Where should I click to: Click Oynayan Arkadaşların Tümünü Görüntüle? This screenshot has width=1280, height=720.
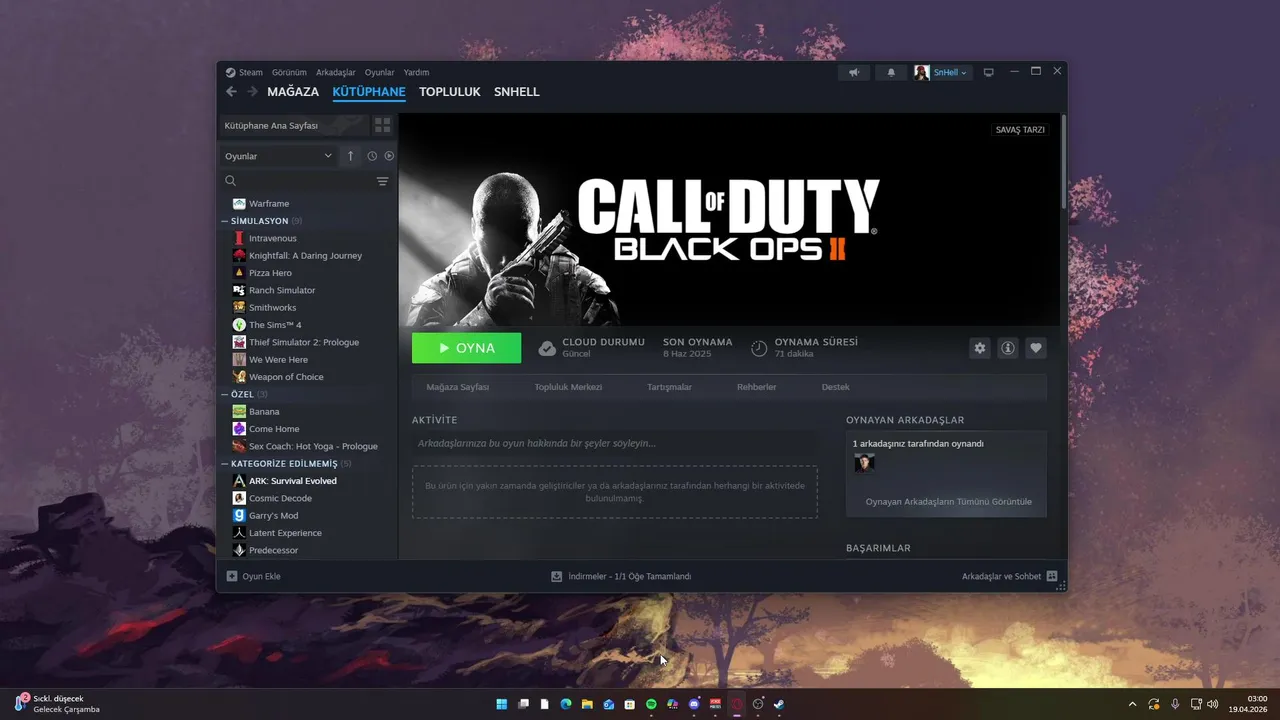[x=949, y=502]
